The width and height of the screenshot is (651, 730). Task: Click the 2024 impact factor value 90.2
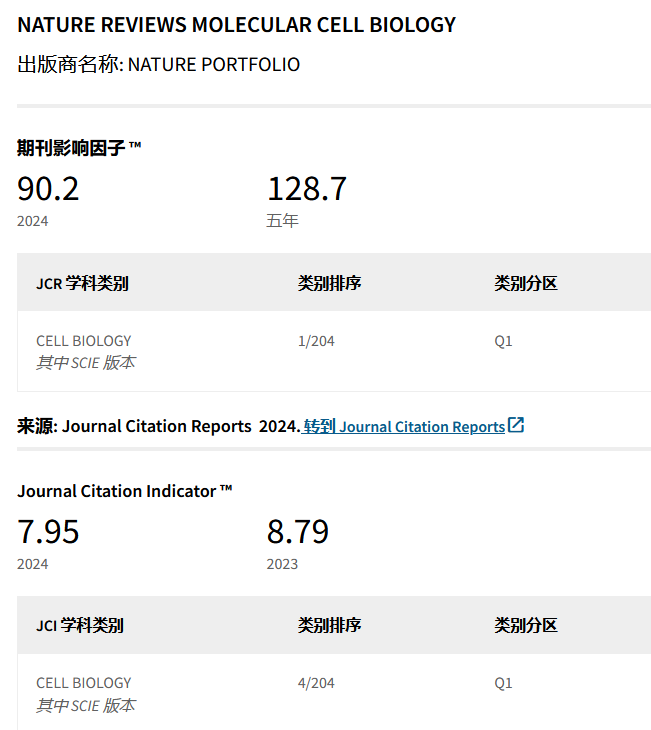click(x=48, y=188)
